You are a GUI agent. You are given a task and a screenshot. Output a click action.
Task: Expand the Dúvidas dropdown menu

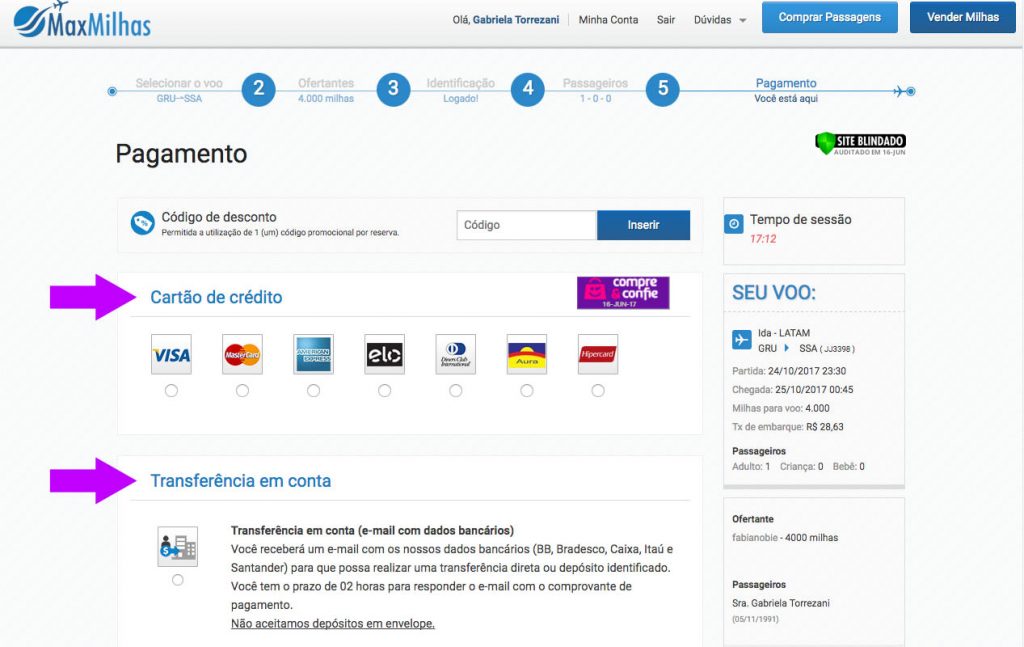[719, 20]
